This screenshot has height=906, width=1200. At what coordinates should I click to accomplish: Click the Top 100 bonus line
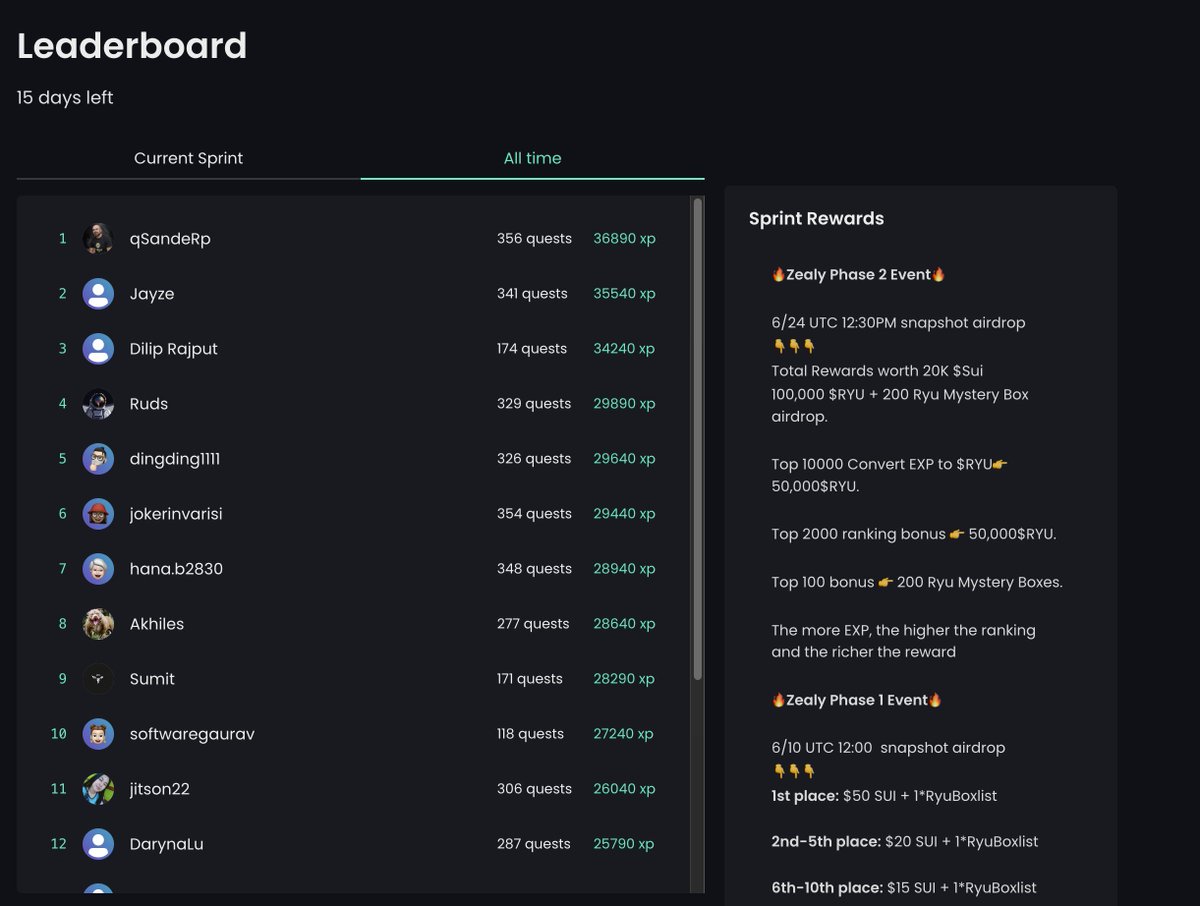click(x=917, y=582)
